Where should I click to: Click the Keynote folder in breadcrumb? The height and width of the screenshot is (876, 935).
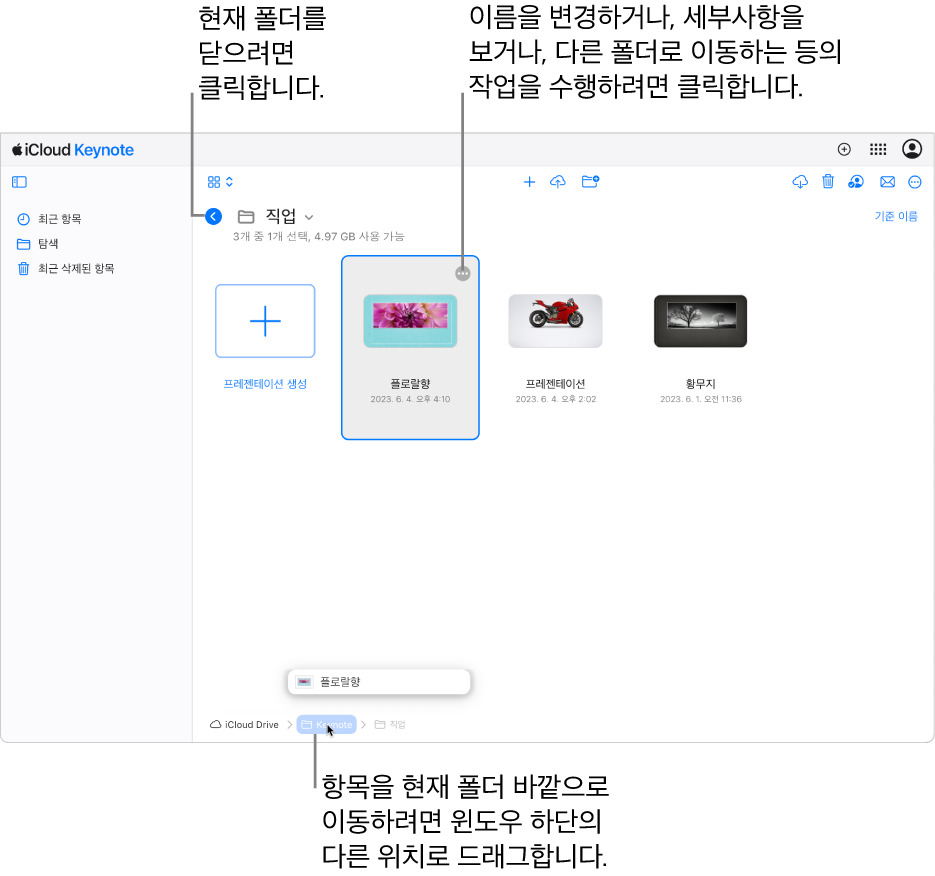[x=327, y=725]
